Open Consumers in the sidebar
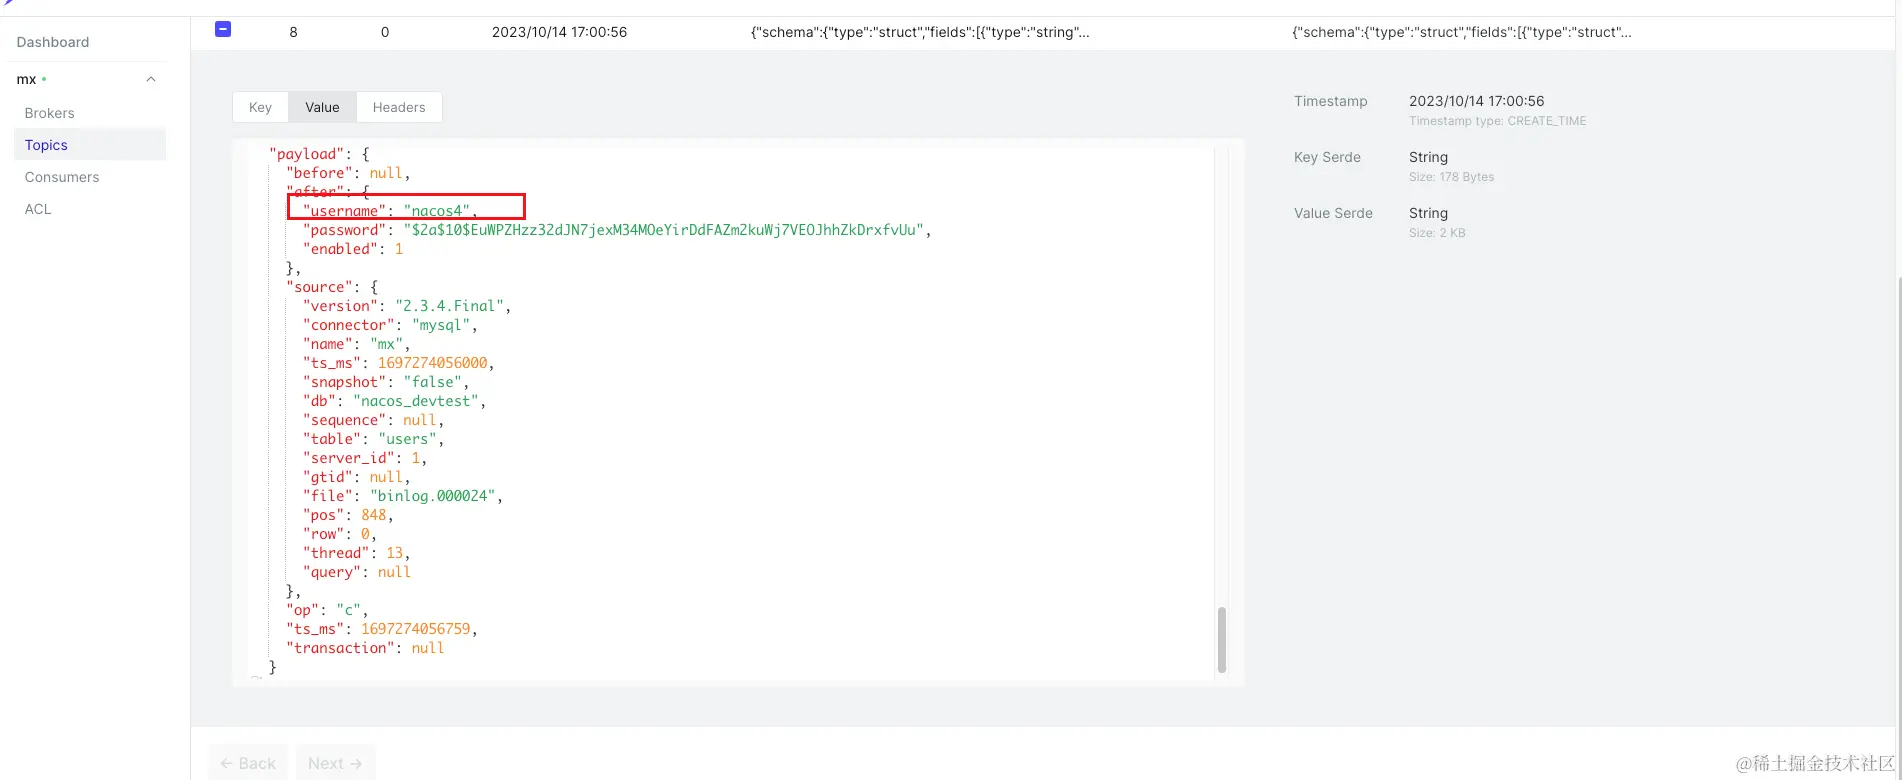The height and width of the screenshot is (780, 1902). (62, 177)
